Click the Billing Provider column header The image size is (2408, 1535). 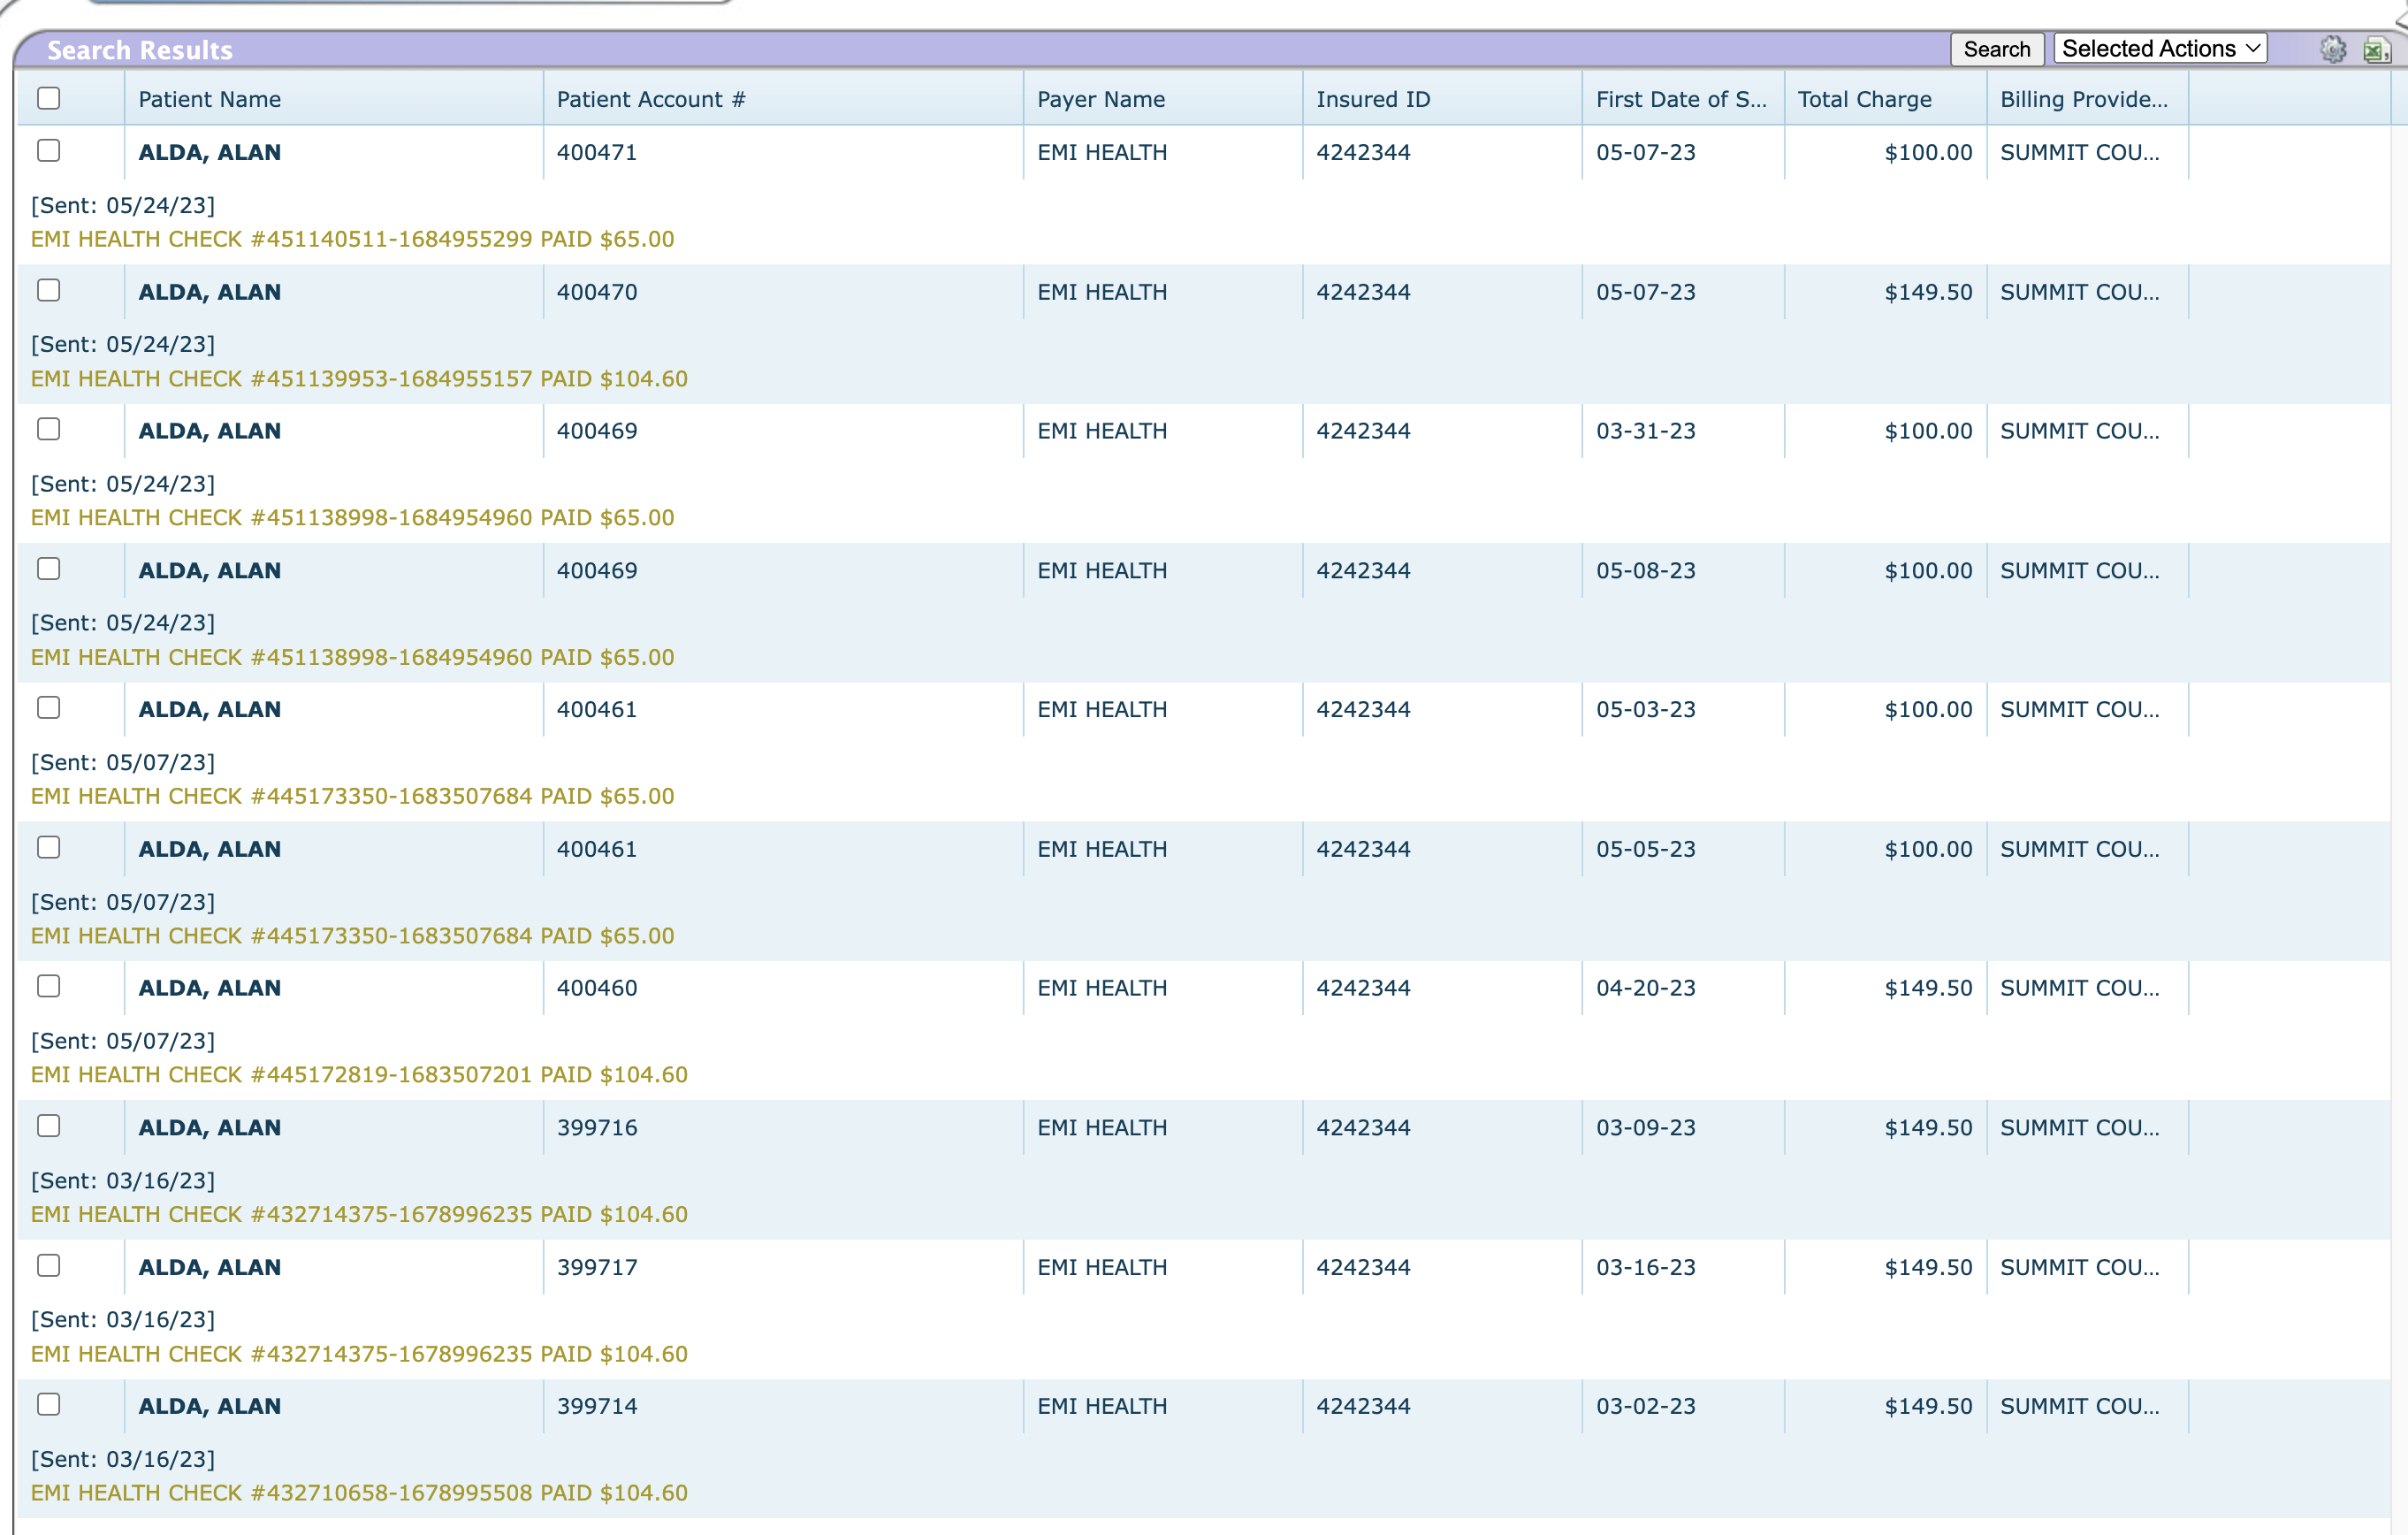(2083, 99)
